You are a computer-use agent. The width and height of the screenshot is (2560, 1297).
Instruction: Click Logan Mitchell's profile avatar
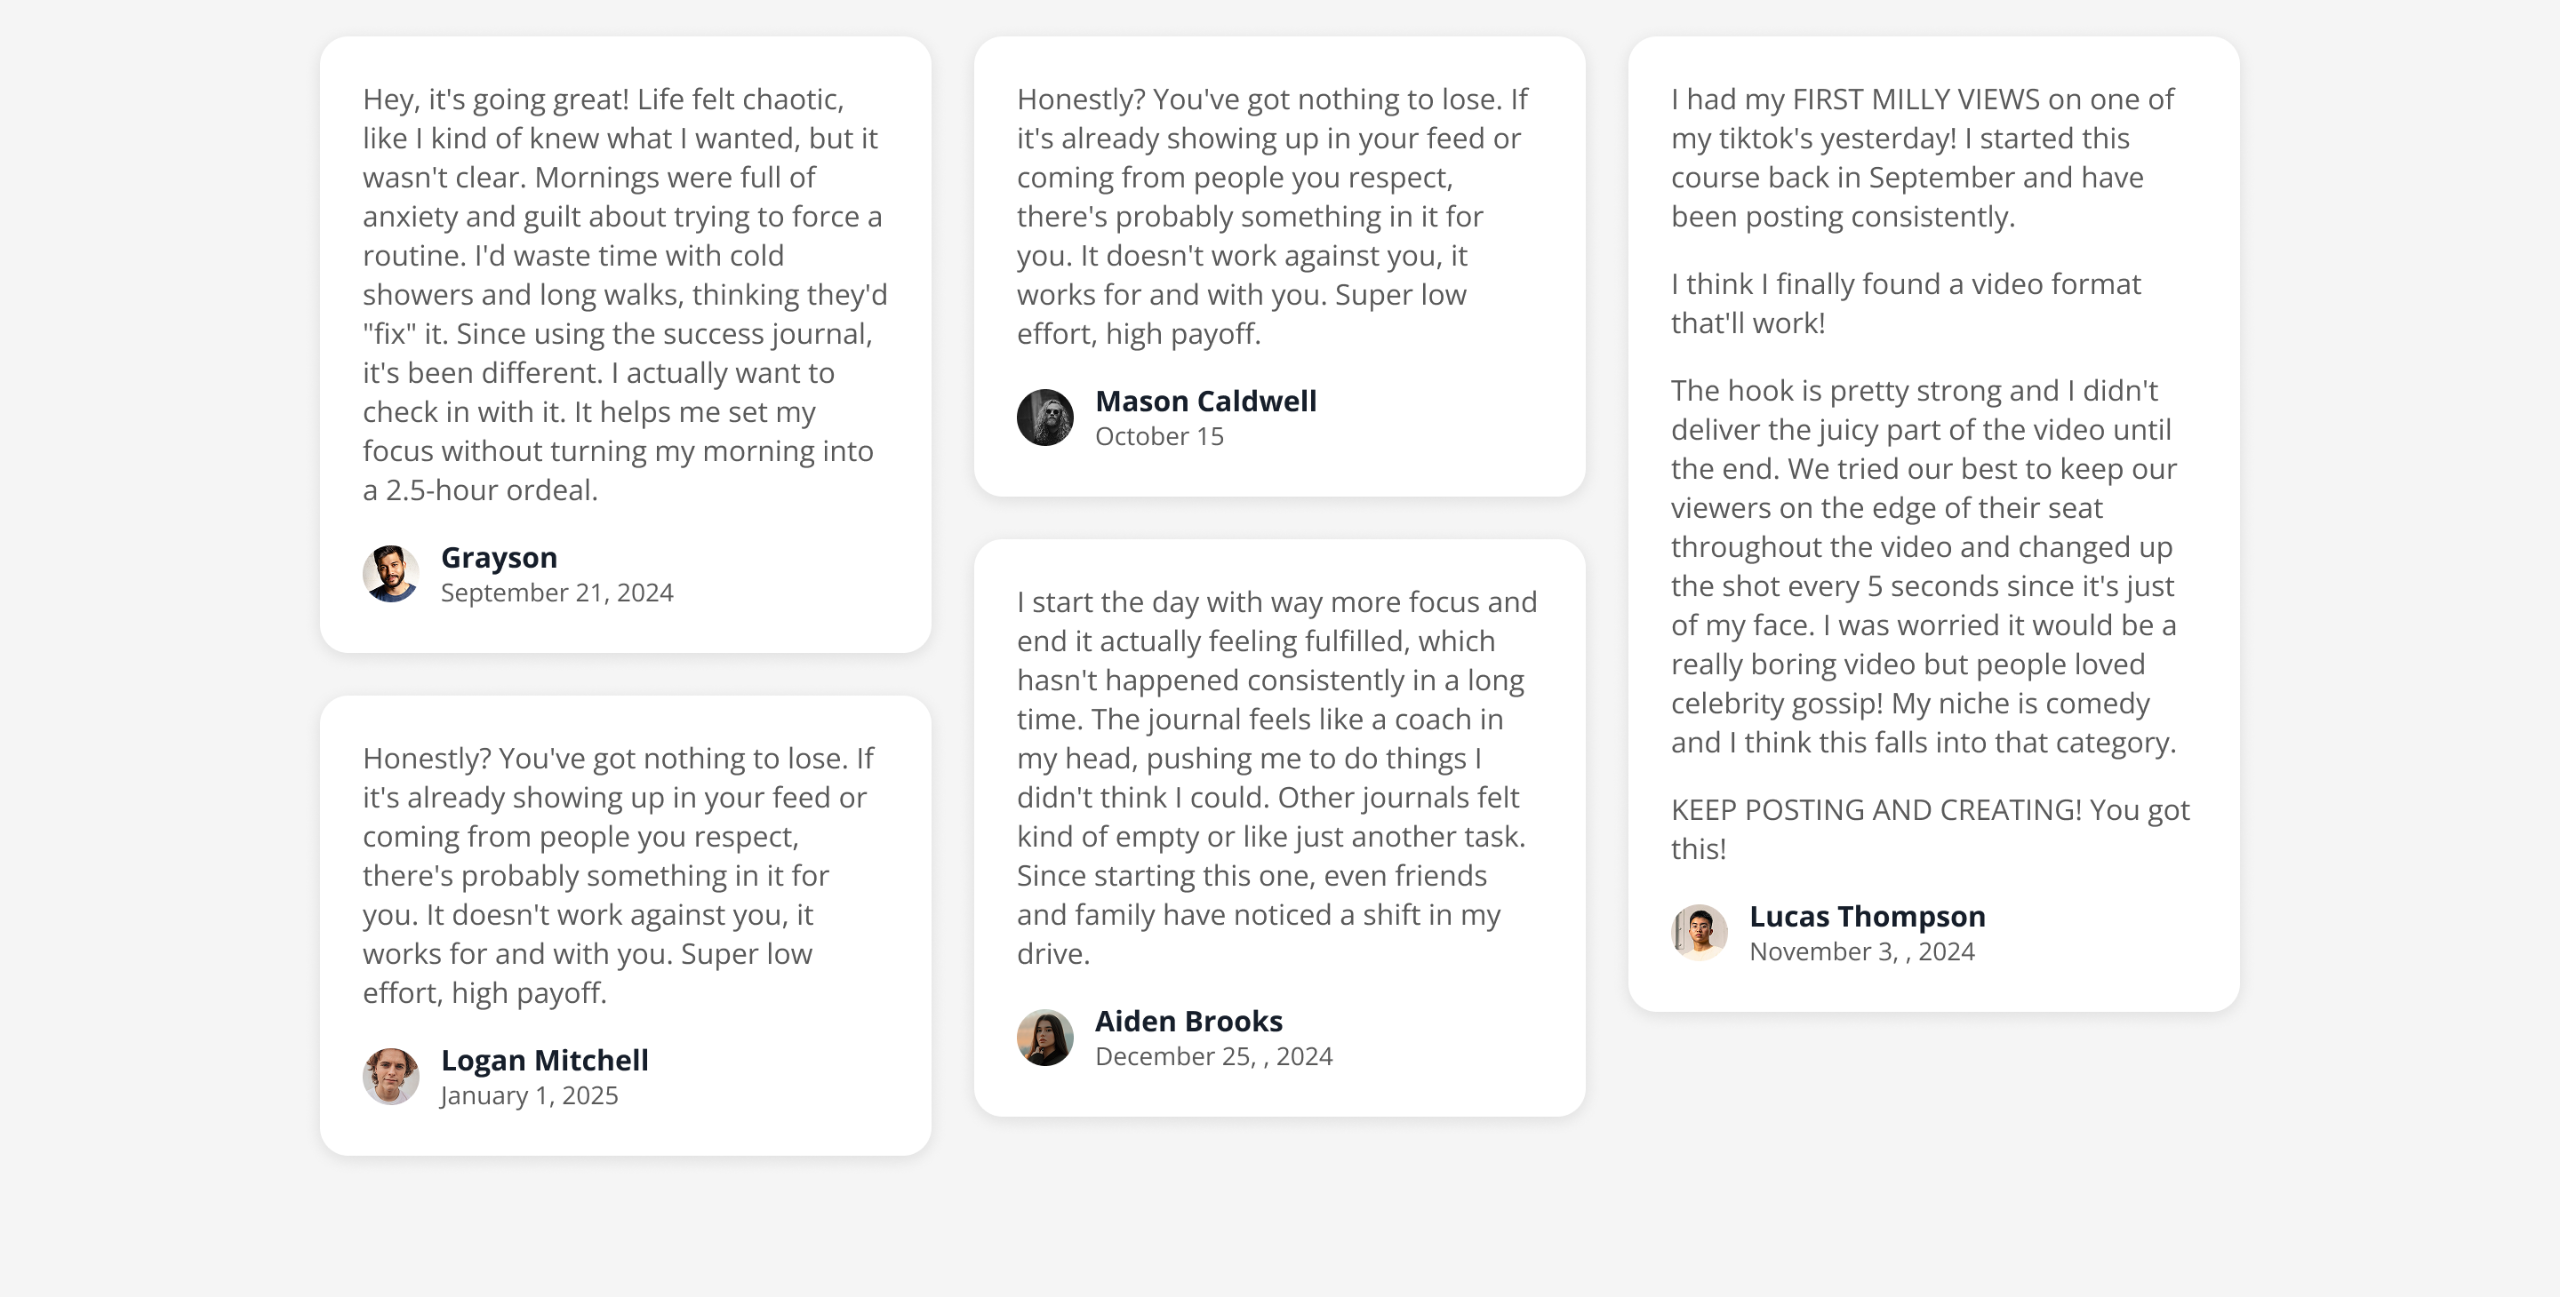coord(390,1076)
